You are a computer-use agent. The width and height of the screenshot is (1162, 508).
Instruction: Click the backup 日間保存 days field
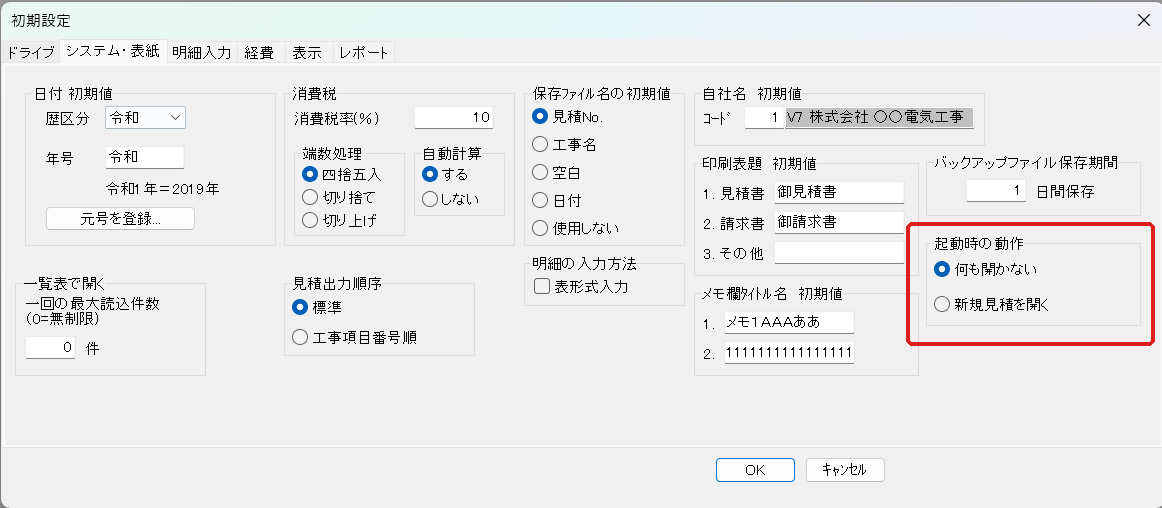click(x=998, y=191)
